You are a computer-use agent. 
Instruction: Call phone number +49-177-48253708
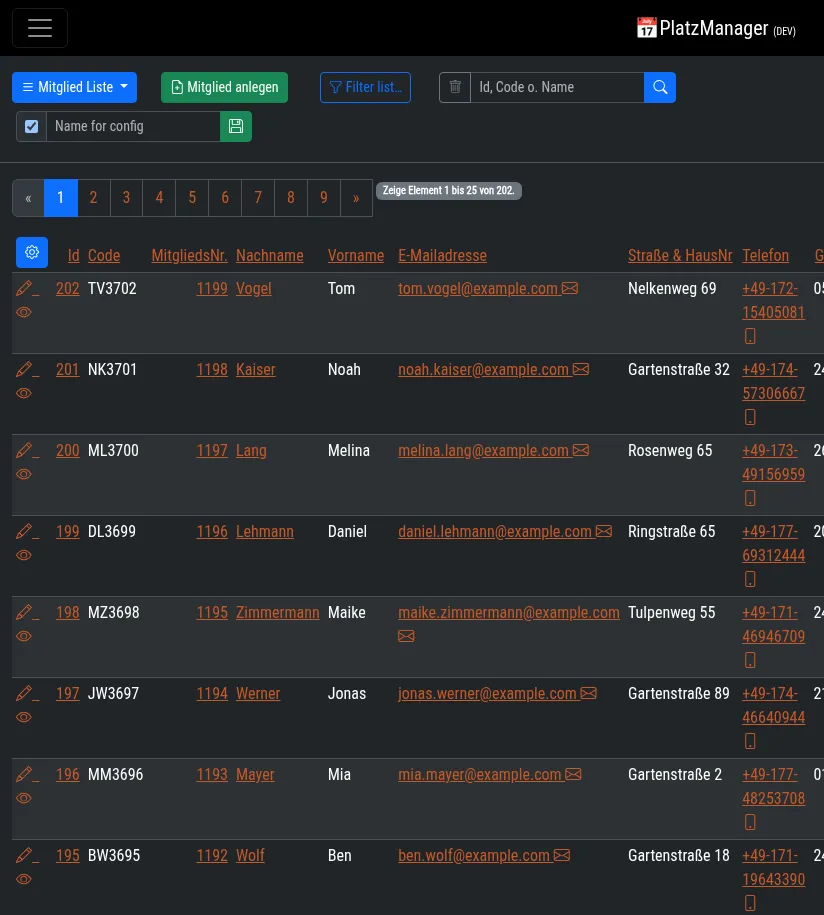[x=774, y=787]
